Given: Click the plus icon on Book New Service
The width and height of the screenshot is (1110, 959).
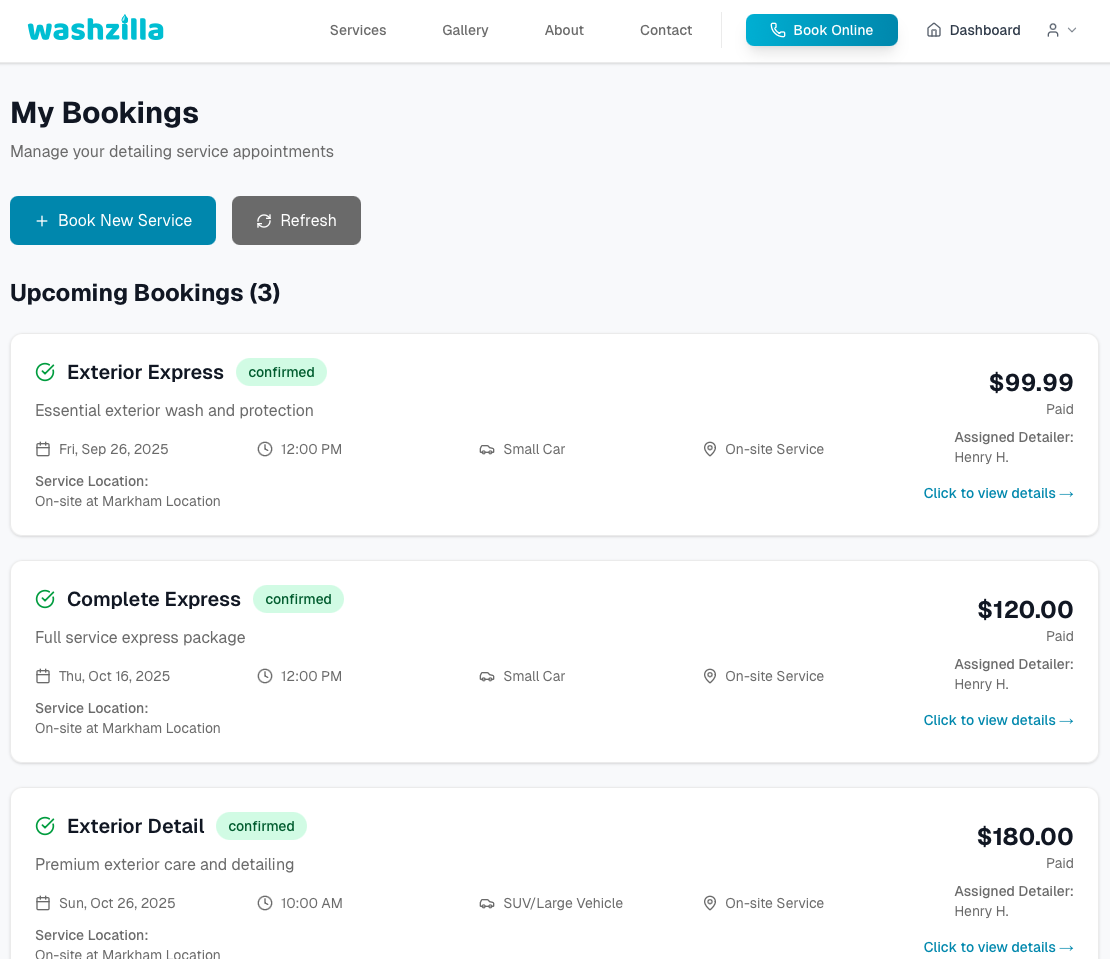Looking at the screenshot, I should [42, 221].
